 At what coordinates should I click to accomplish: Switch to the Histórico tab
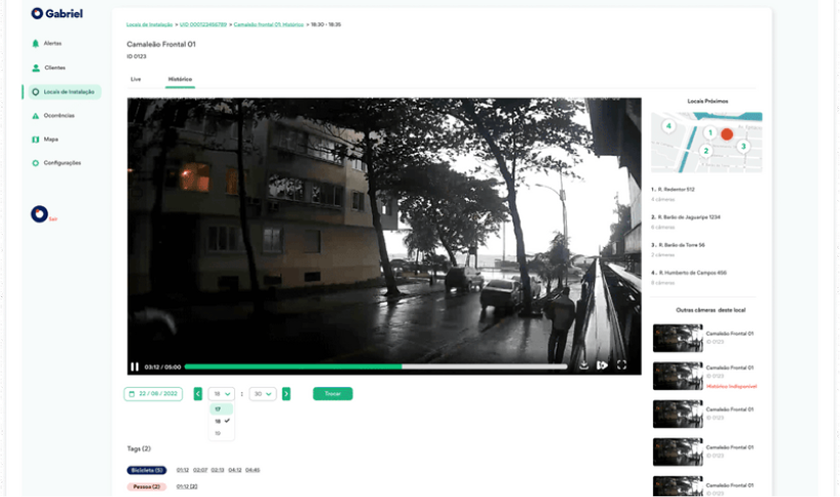180,79
